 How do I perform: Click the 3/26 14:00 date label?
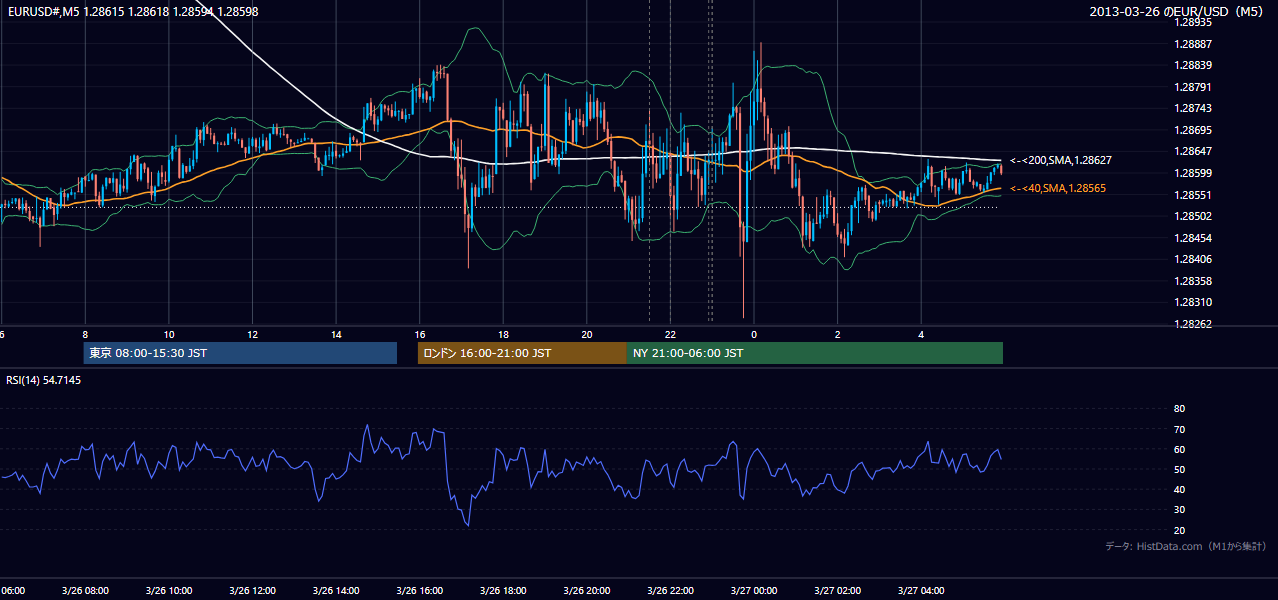tap(336, 591)
